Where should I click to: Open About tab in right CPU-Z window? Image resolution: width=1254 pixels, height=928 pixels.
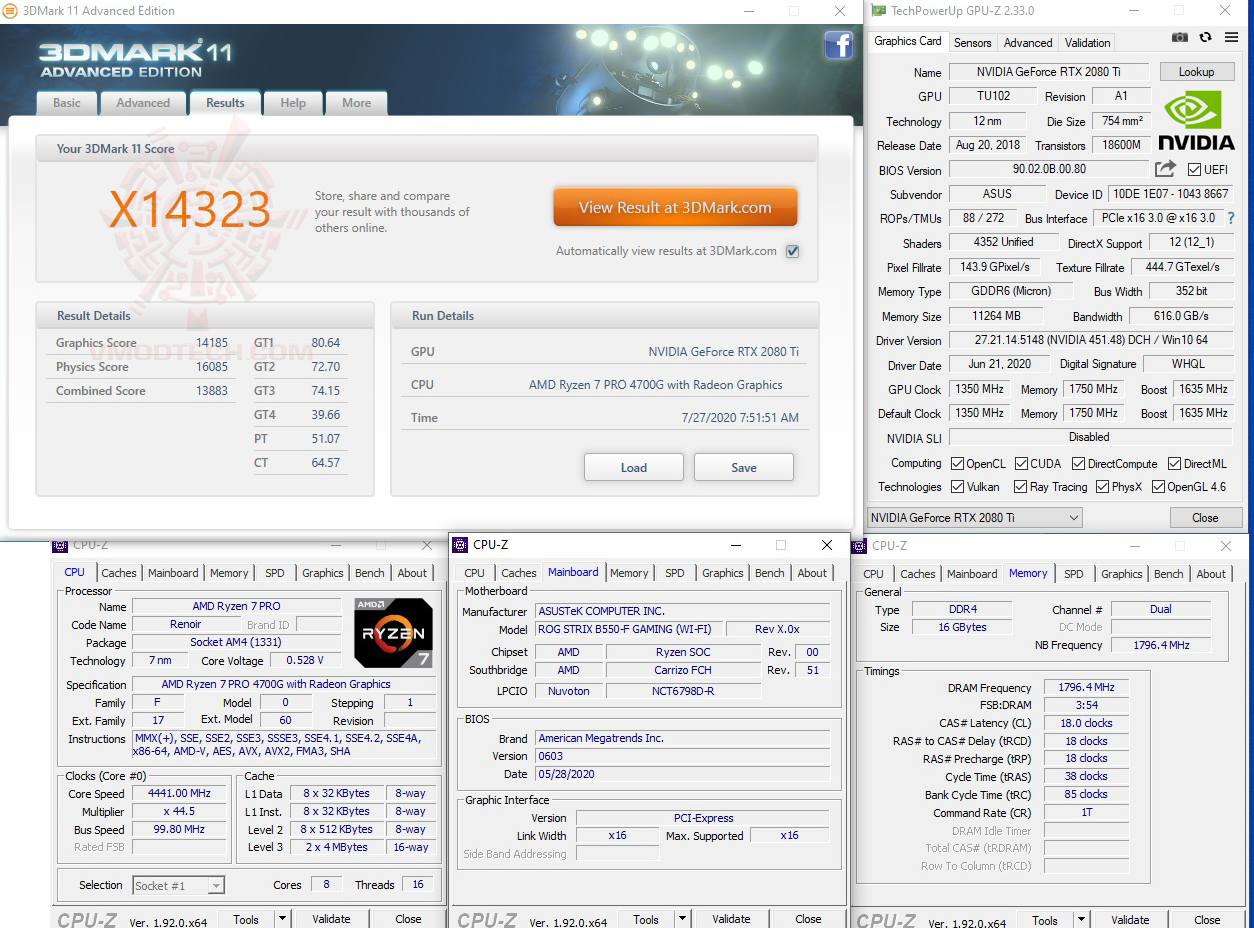pos(1211,574)
